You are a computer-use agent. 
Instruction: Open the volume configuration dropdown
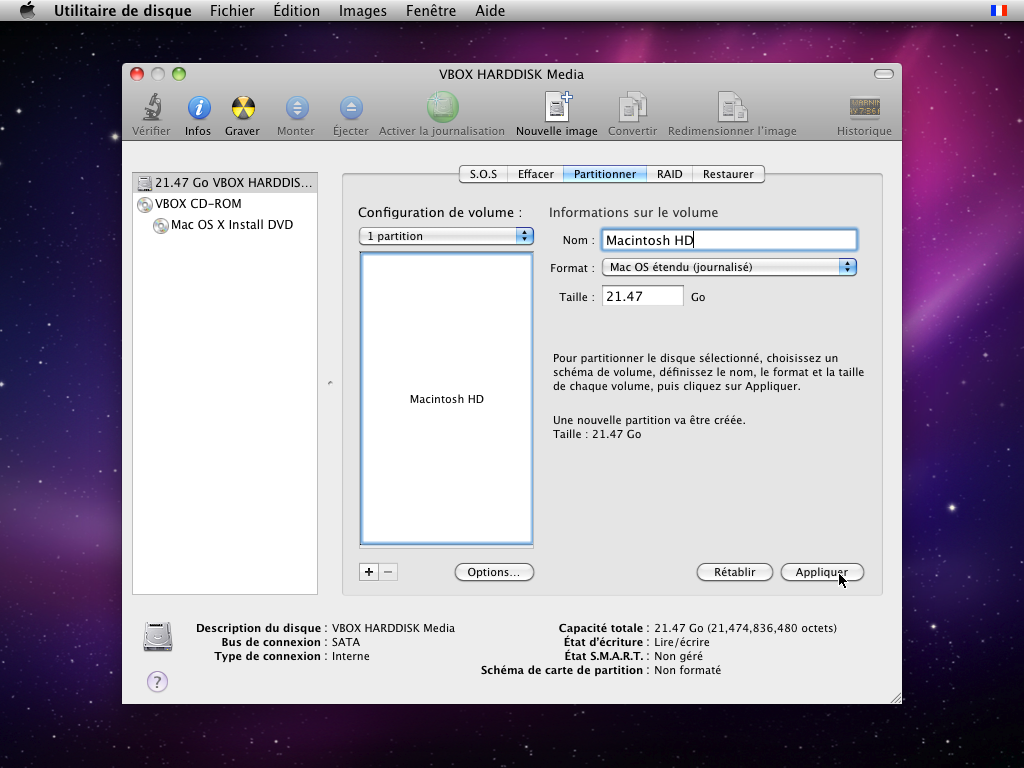446,236
